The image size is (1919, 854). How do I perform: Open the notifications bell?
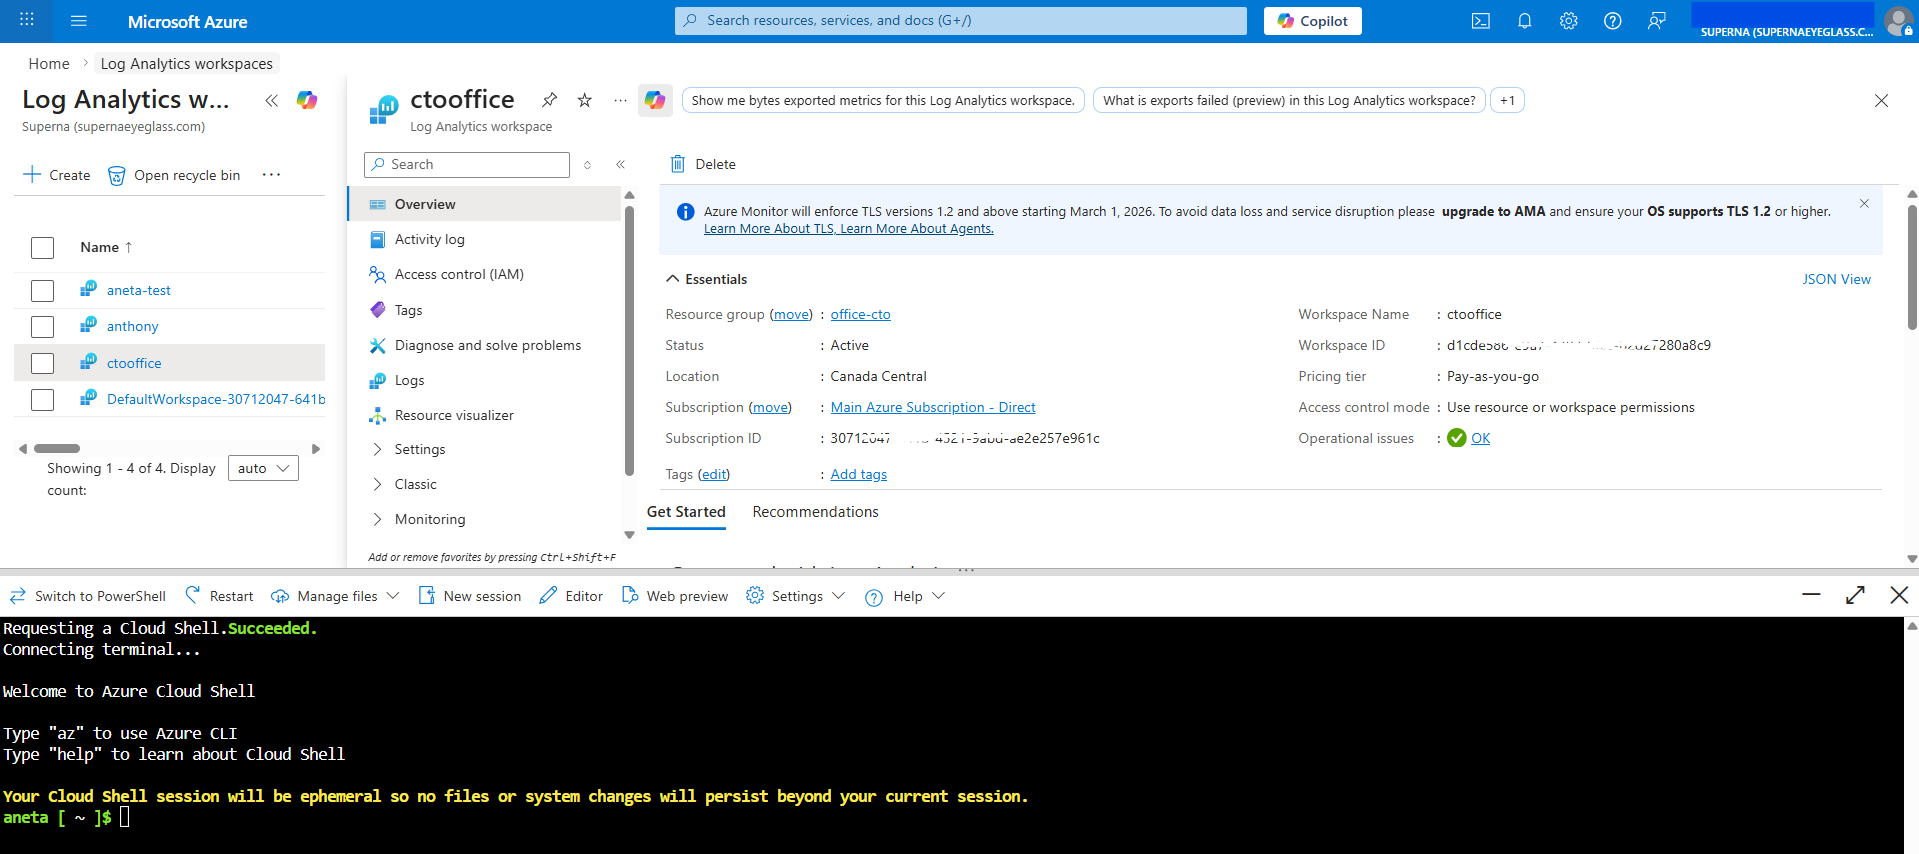coord(1525,21)
